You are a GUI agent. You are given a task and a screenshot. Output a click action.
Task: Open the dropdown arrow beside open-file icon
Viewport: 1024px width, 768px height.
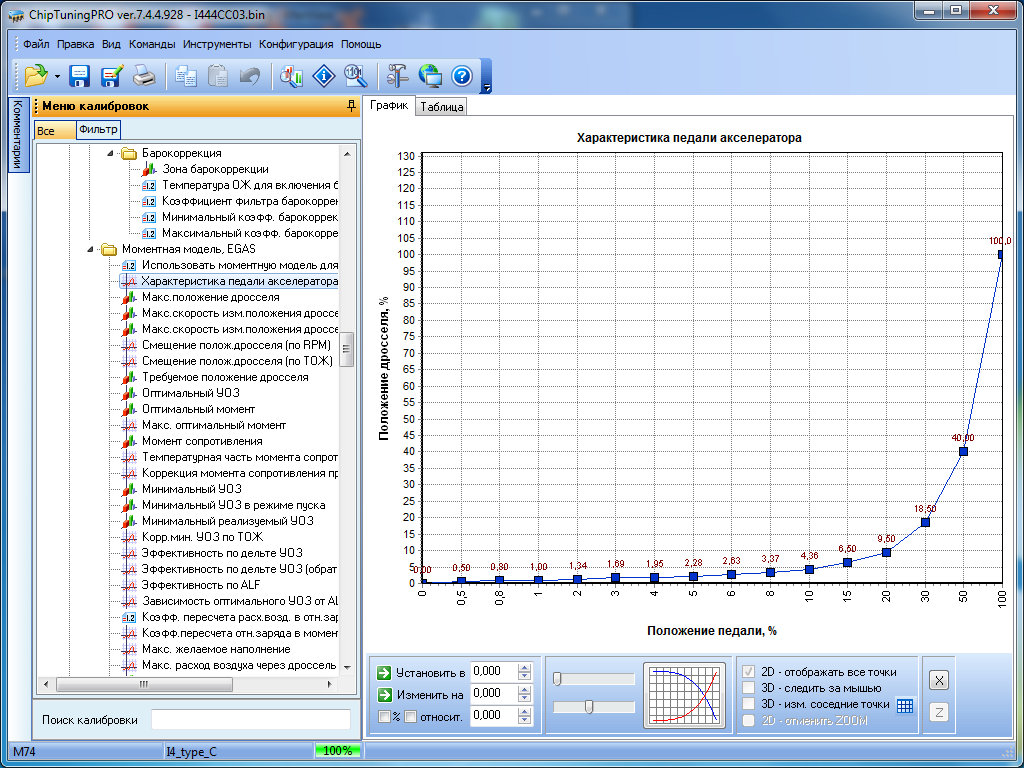(57, 77)
